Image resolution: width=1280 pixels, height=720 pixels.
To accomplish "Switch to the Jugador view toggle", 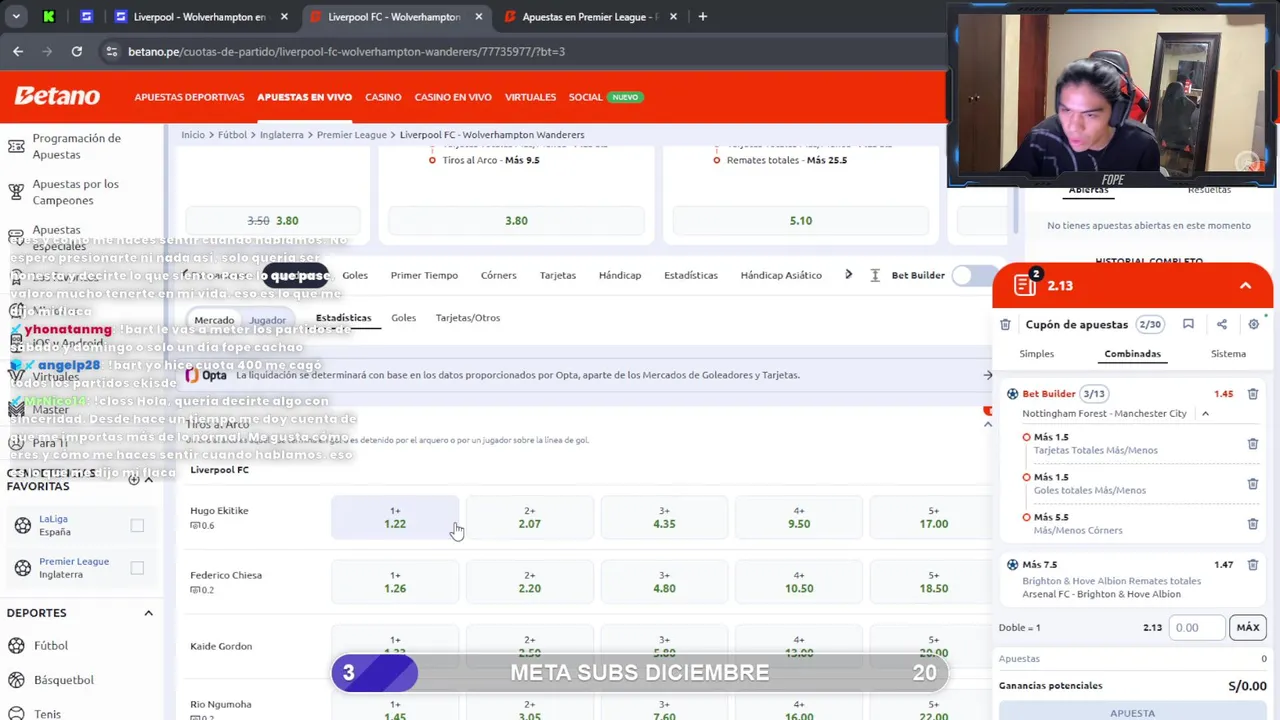I will [x=267, y=320].
